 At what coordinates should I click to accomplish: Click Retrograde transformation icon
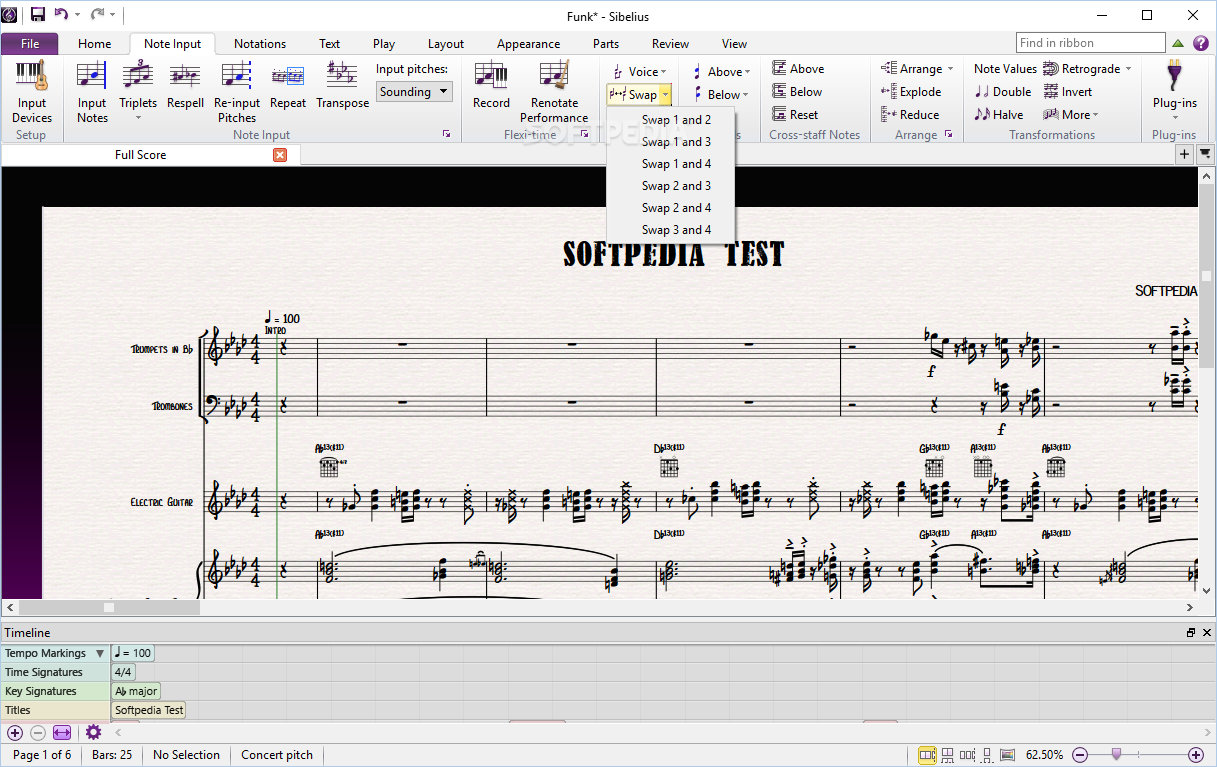[x=1051, y=69]
